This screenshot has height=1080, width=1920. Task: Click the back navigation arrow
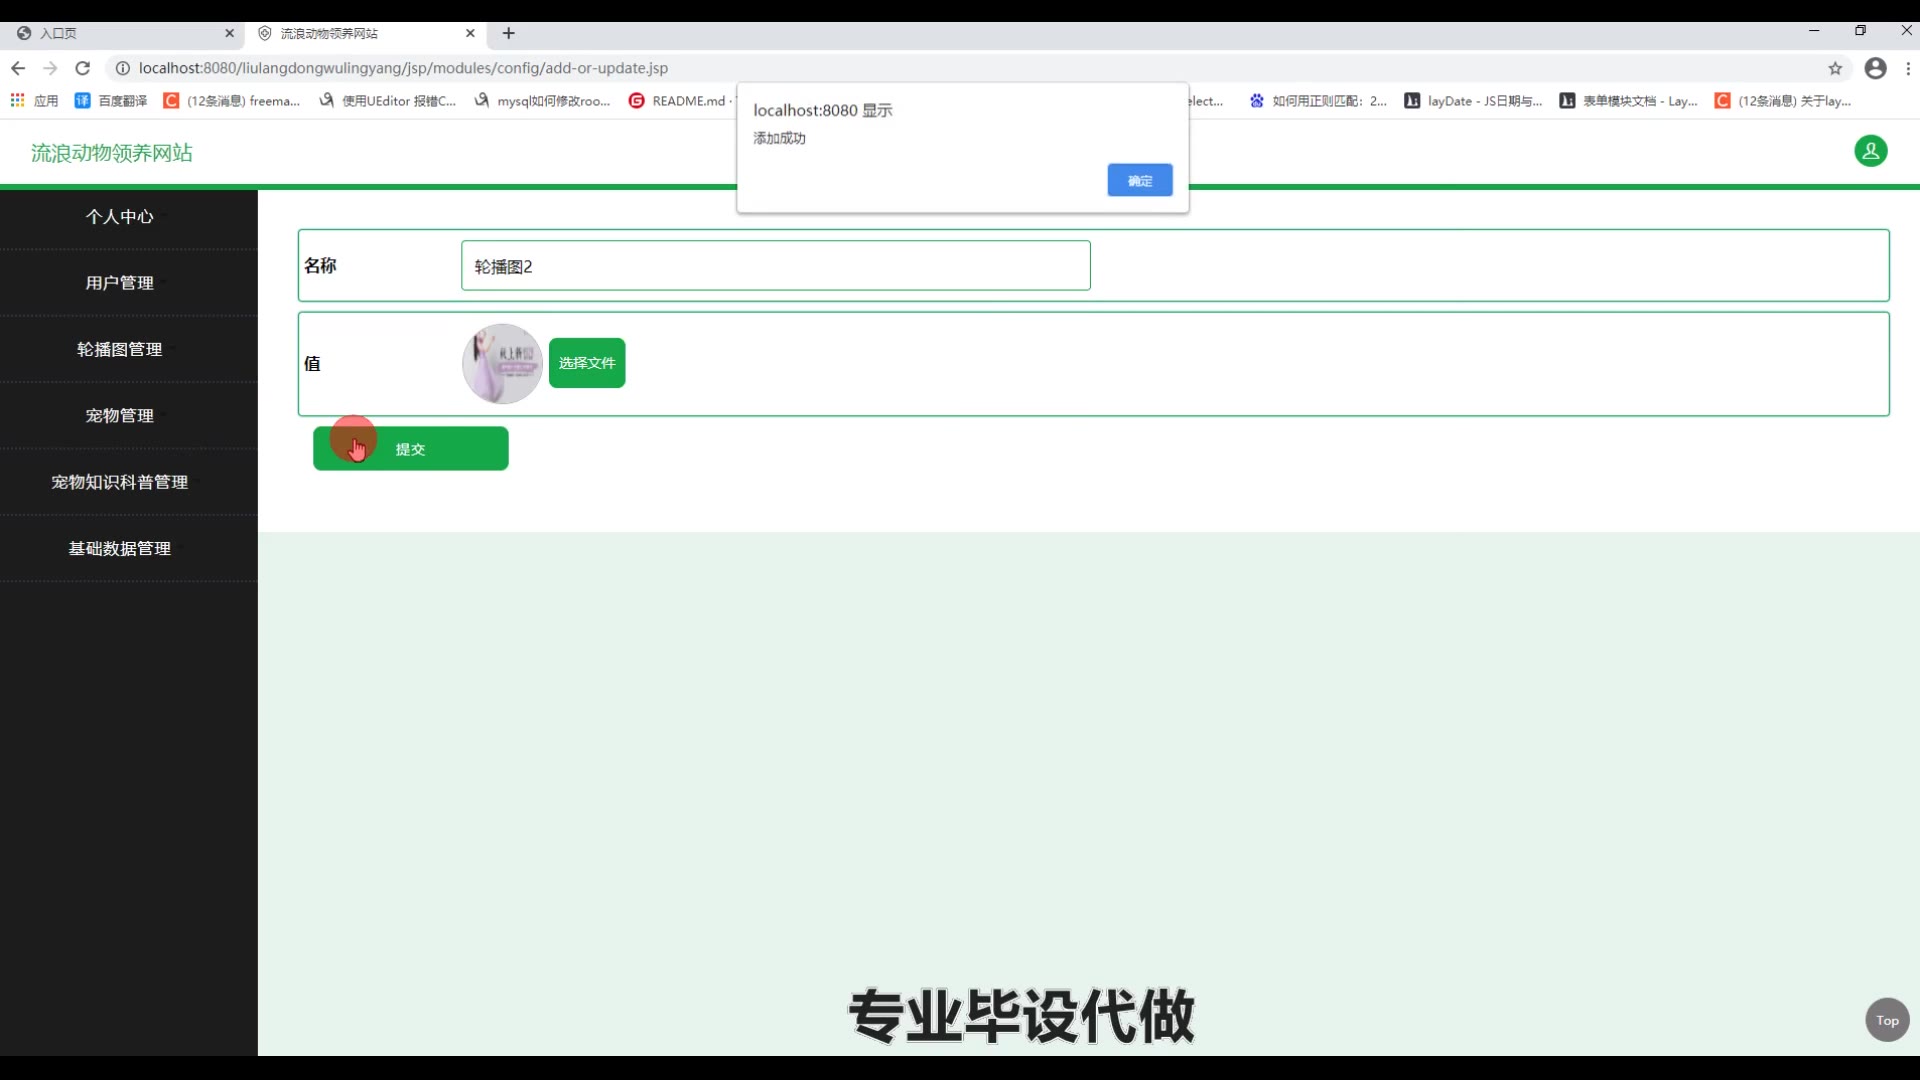[x=18, y=68]
